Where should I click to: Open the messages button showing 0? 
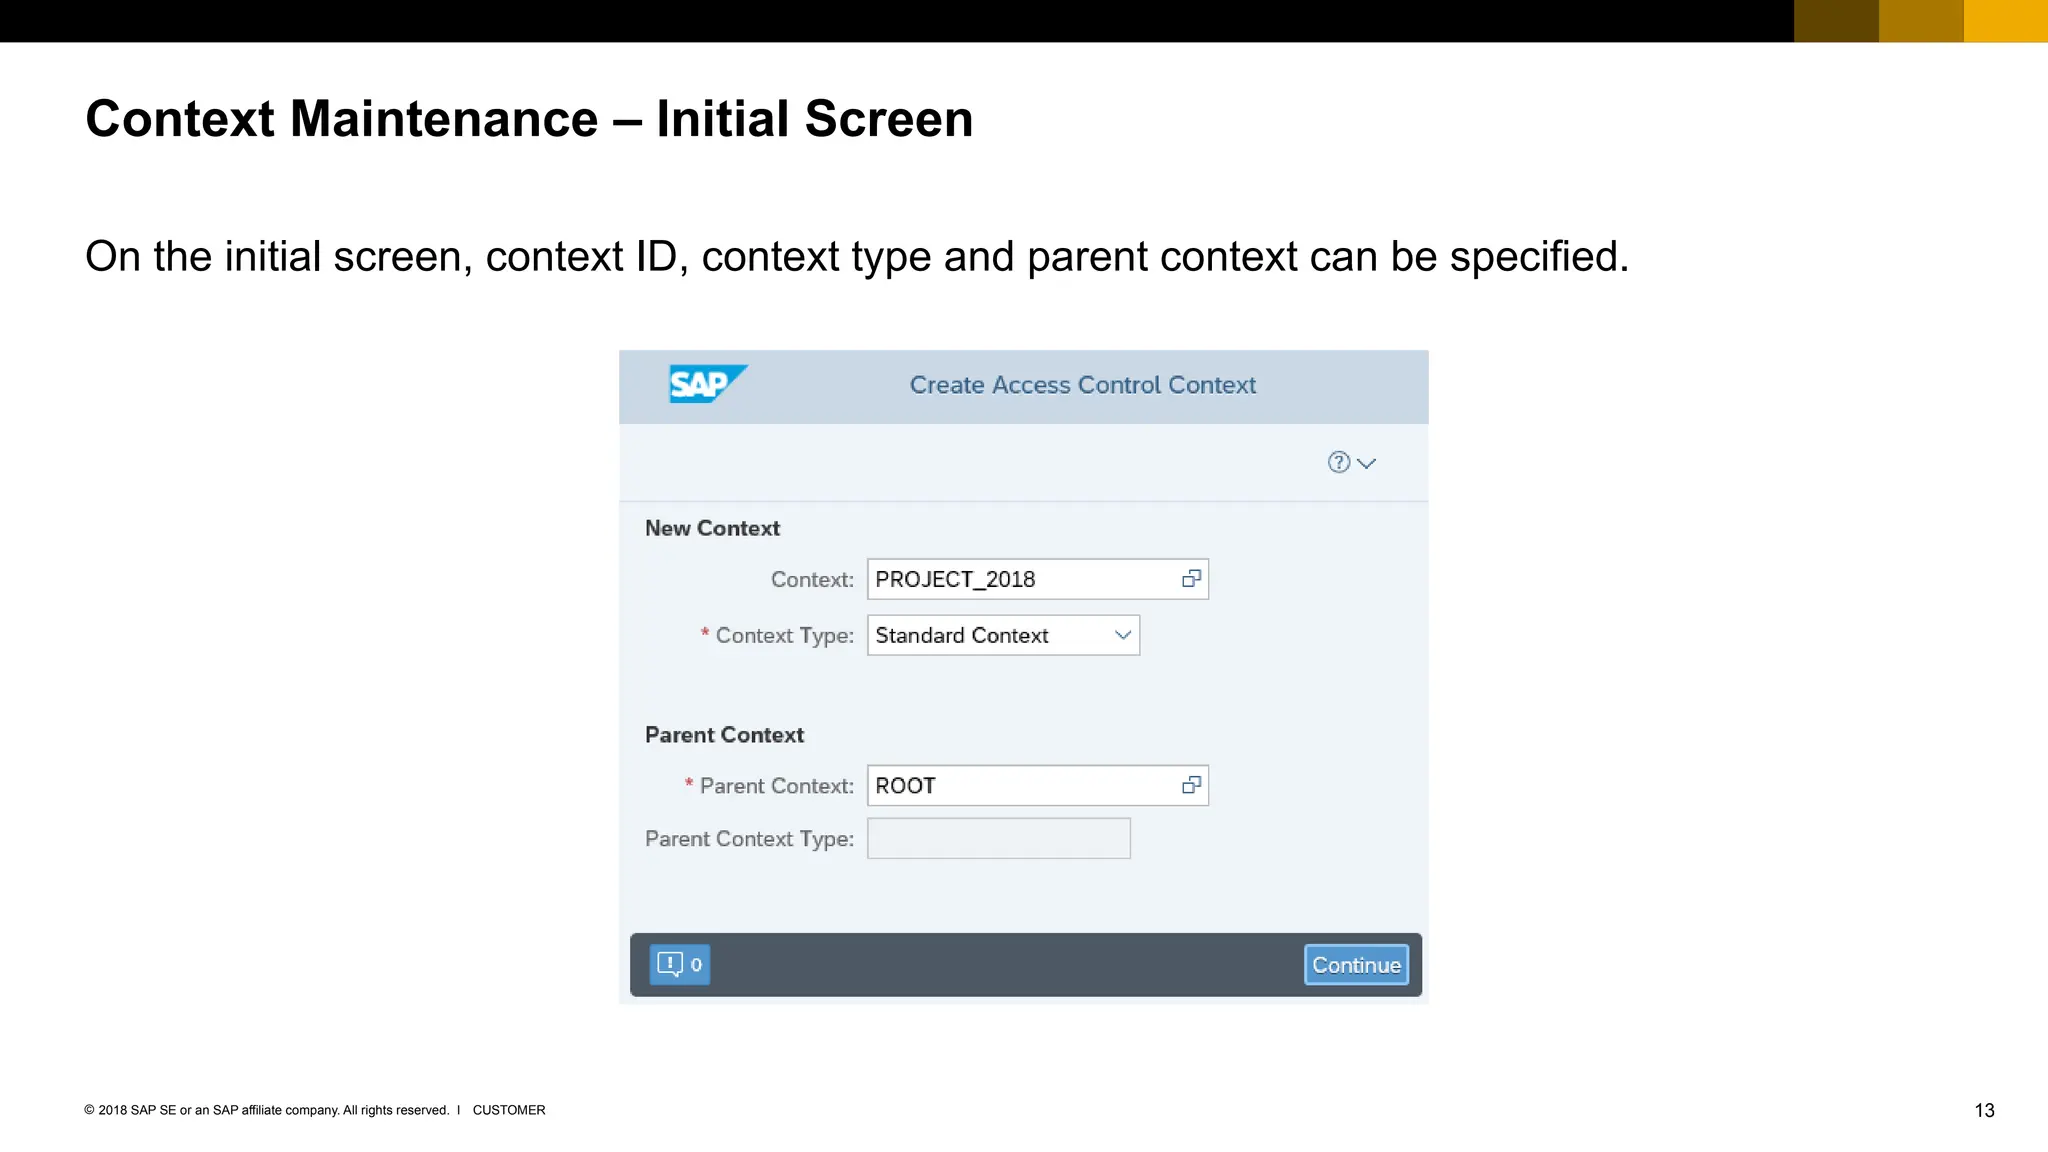point(680,965)
